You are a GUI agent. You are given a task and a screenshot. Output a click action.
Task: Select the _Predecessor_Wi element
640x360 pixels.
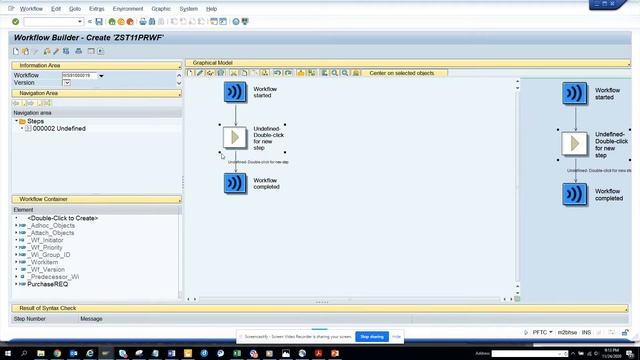(x=53, y=277)
